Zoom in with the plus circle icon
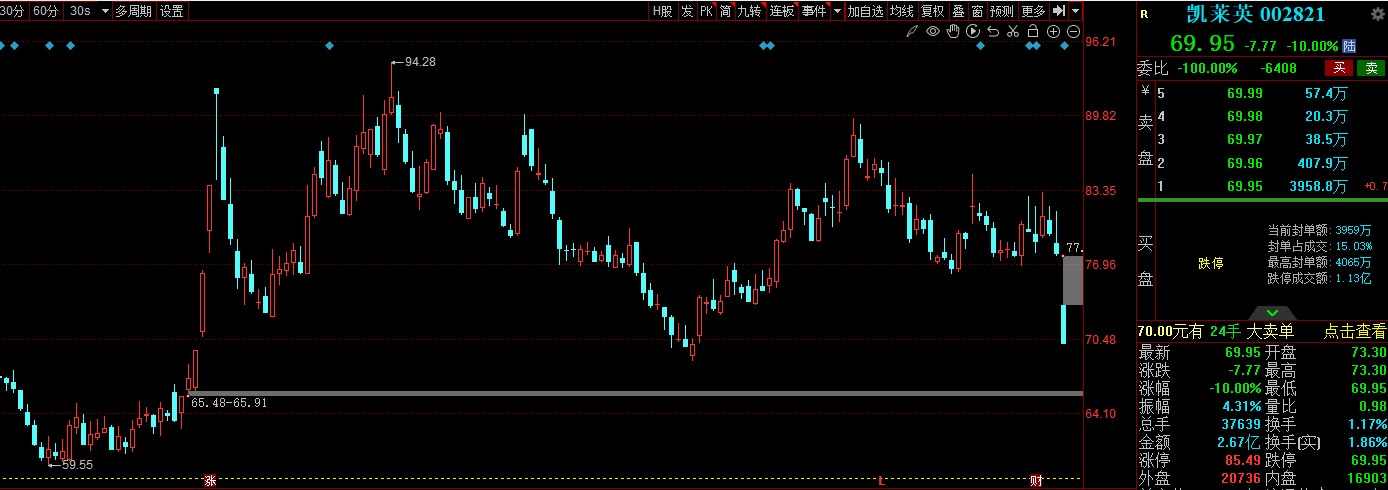Image resolution: width=1388 pixels, height=490 pixels. coord(1053,32)
